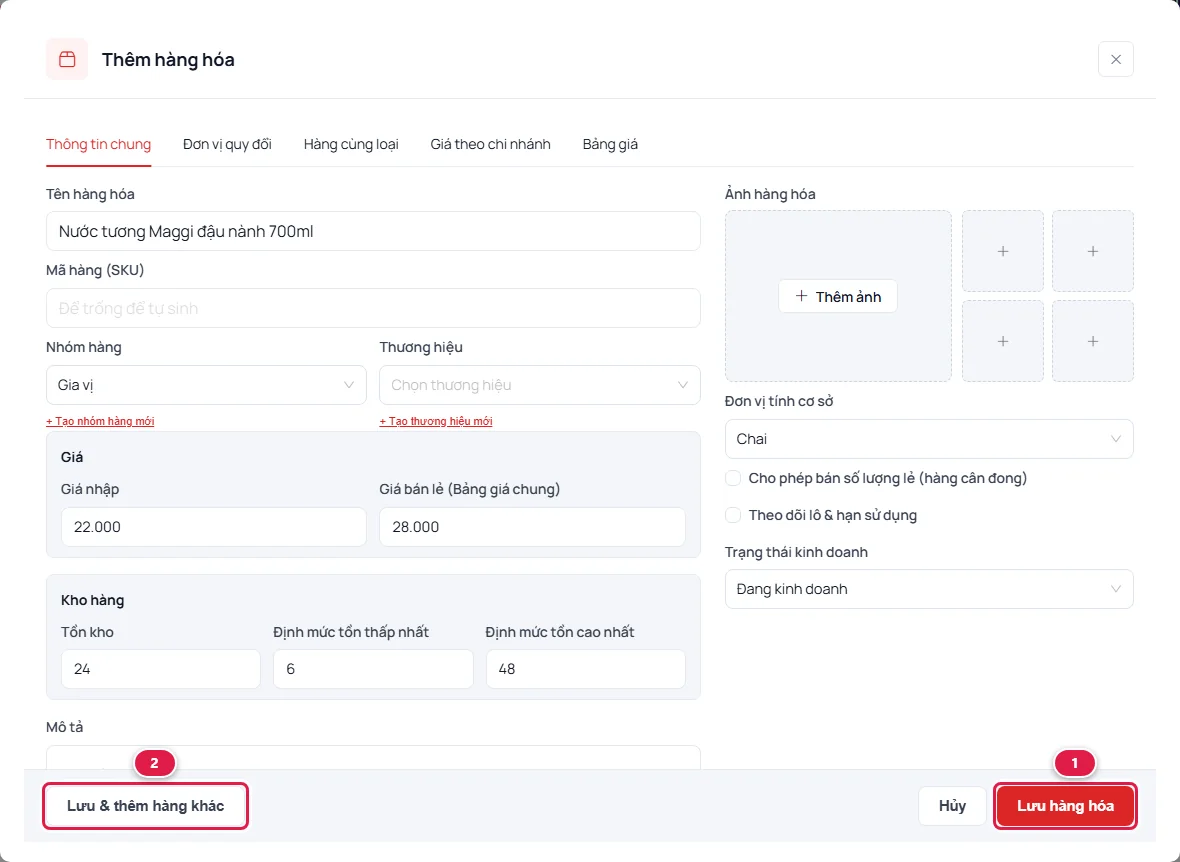This screenshot has height=862, width=1180.
Task: Click the Định mức tồn thấp nhất field
Action: coord(373,669)
